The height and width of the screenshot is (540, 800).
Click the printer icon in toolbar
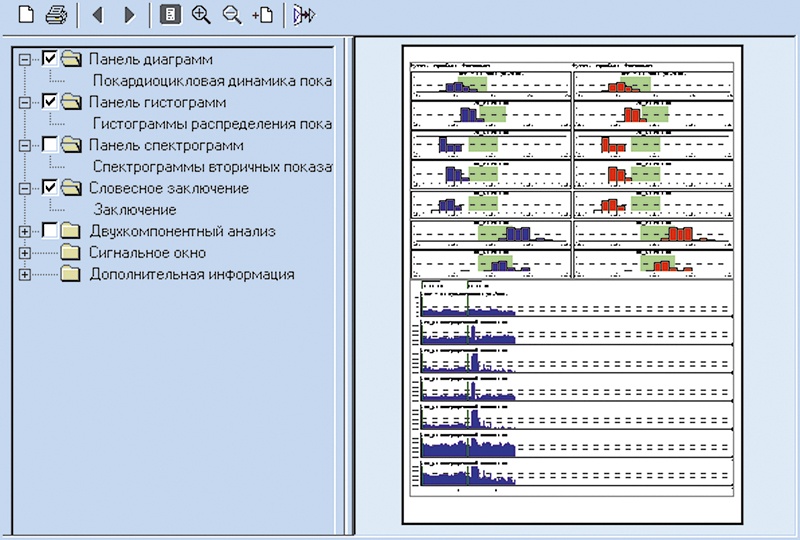(x=56, y=15)
